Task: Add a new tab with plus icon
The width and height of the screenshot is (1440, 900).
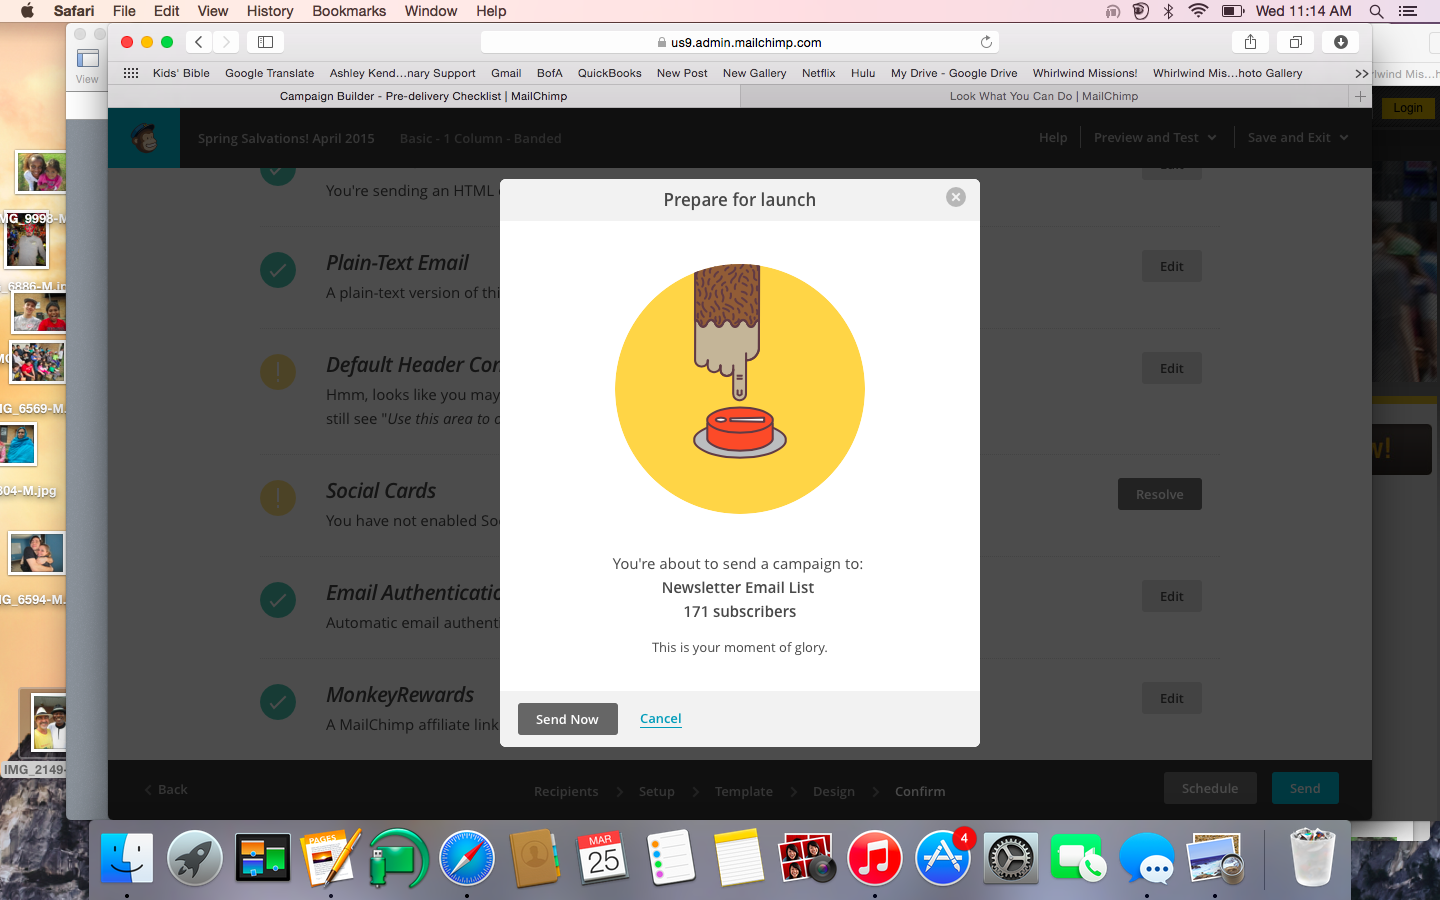Action: point(1360,96)
